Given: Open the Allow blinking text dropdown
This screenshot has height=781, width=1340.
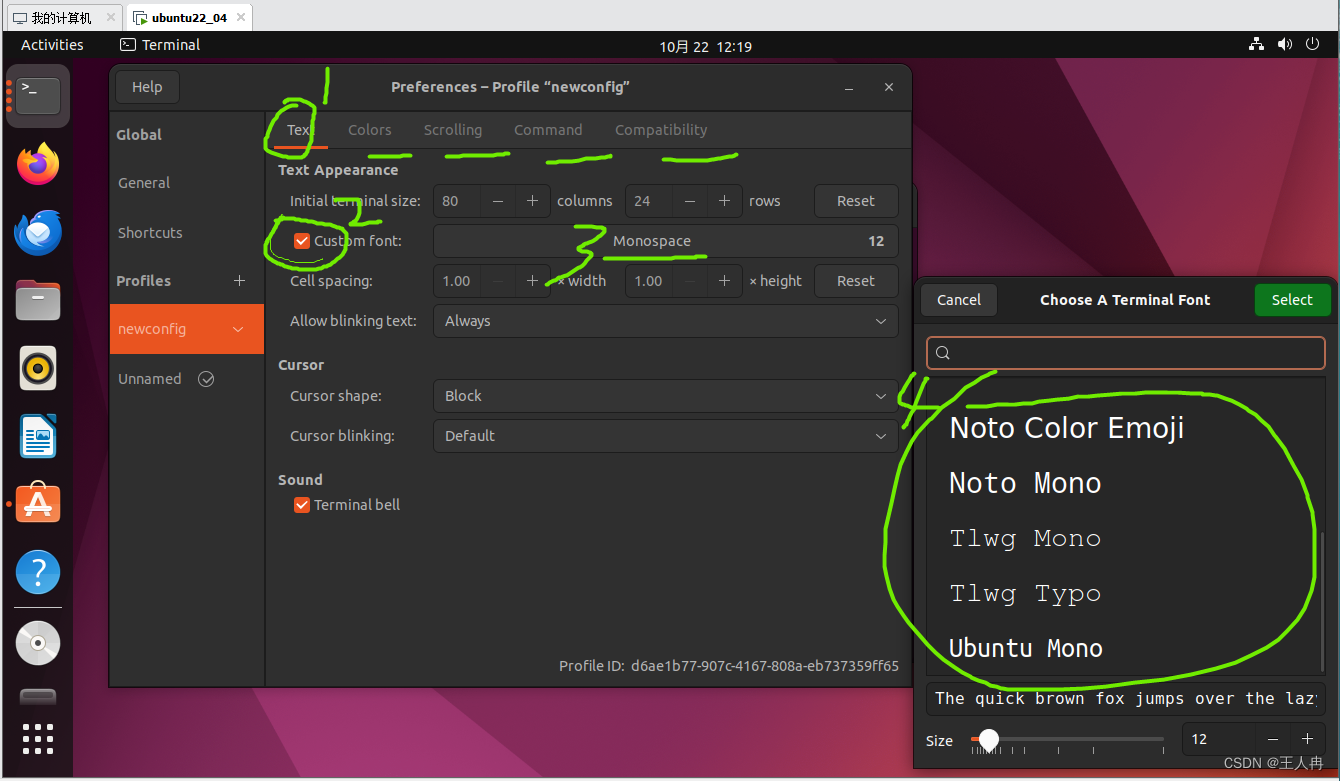Looking at the screenshot, I should click(665, 321).
